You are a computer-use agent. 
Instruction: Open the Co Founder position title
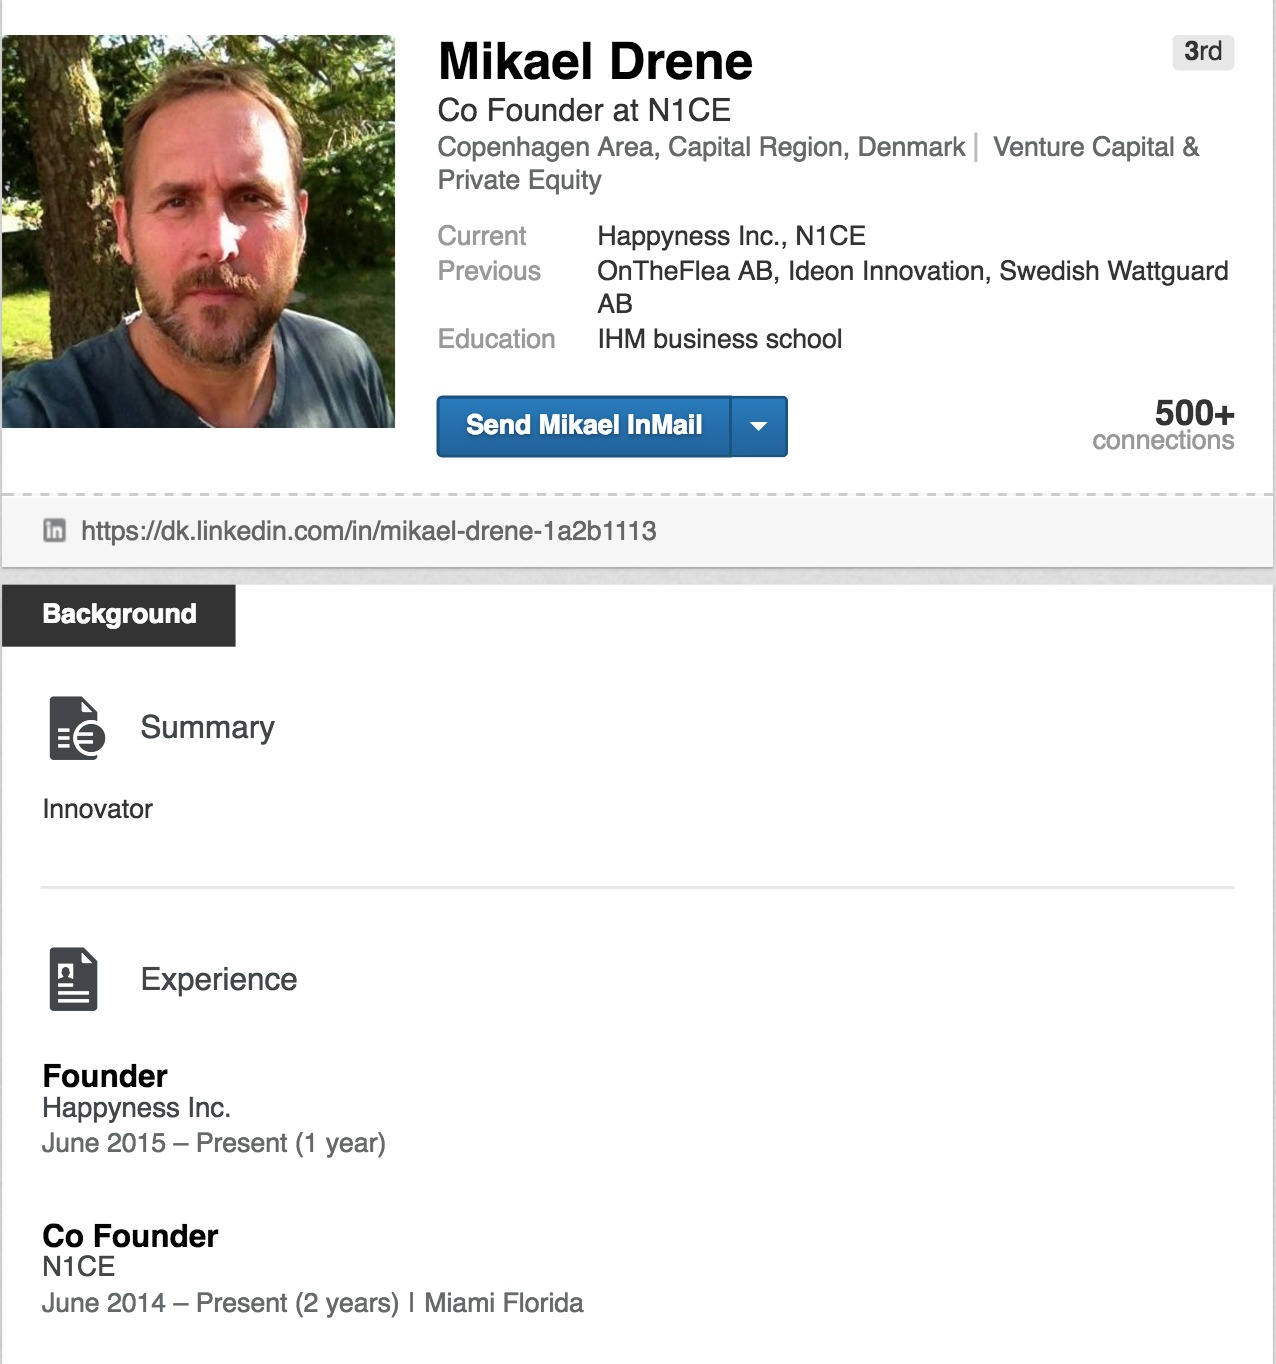coord(130,1236)
